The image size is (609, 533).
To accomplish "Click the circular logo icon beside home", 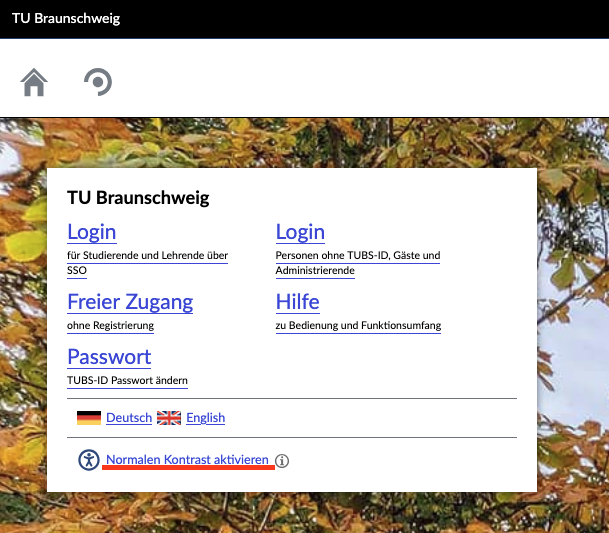I will [x=97, y=82].
